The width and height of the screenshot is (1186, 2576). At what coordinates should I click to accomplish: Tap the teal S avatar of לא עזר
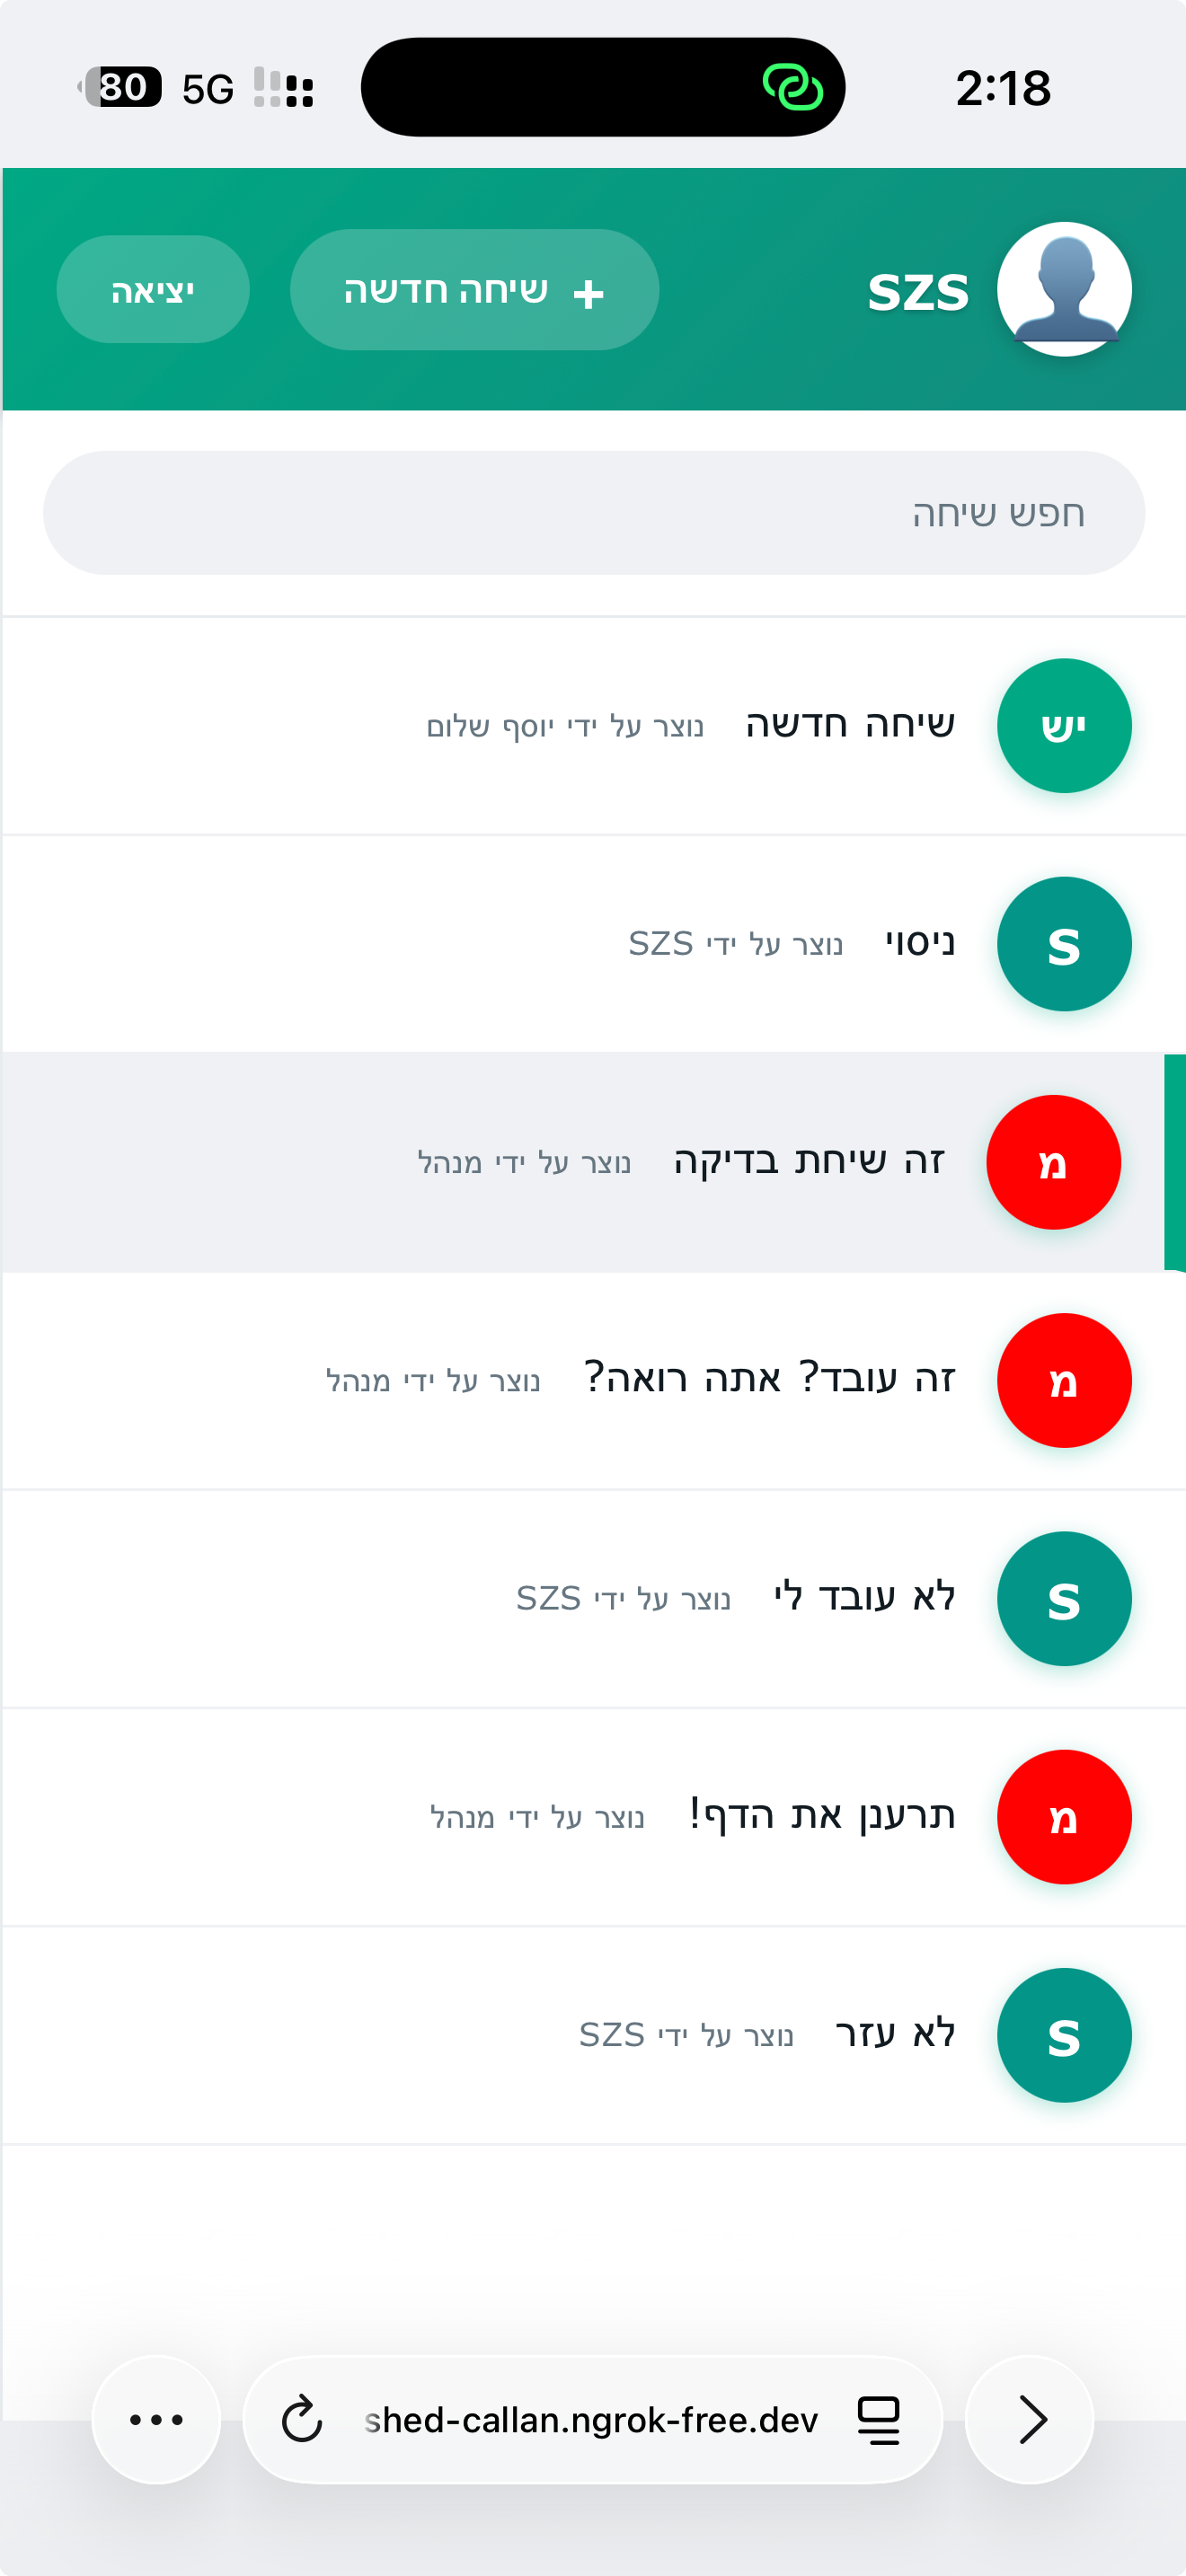click(1064, 2035)
